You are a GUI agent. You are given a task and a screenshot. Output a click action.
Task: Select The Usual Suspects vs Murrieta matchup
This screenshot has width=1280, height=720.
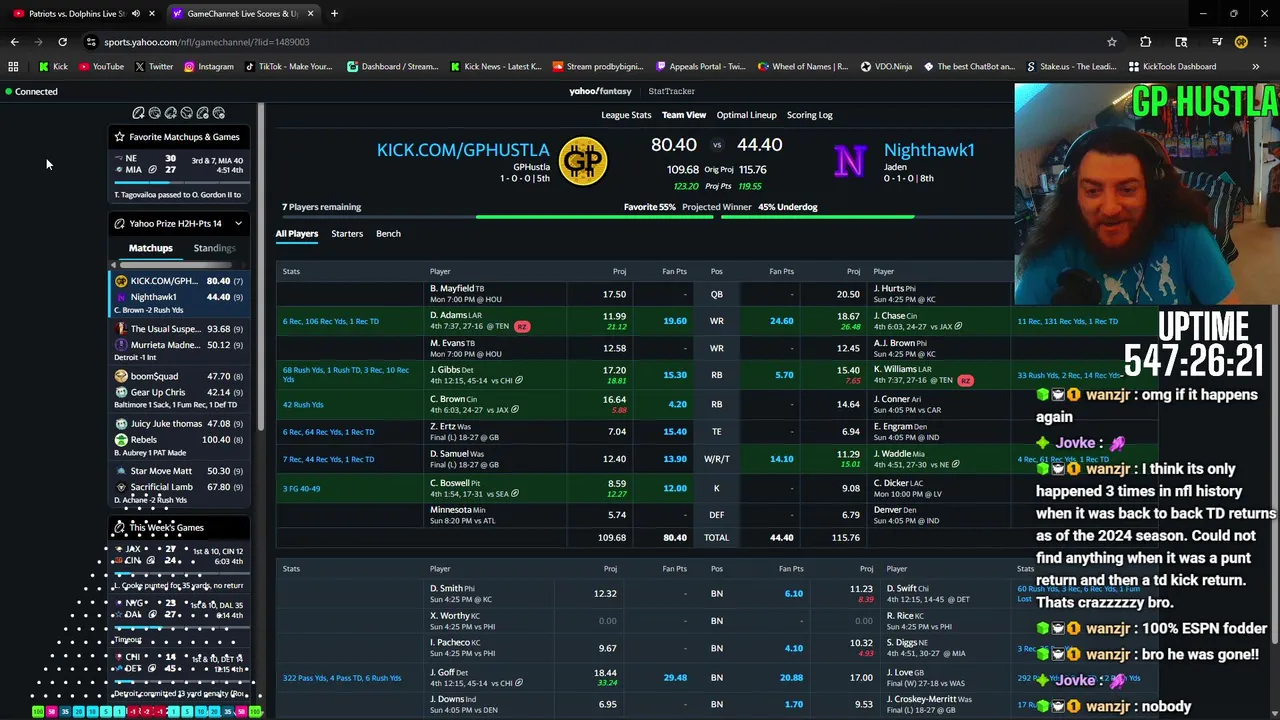(179, 344)
